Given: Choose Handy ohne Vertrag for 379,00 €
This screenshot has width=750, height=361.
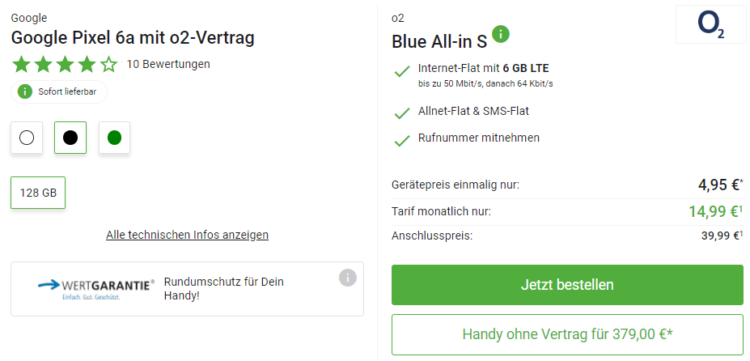Looking at the screenshot, I should tap(567, 334).
